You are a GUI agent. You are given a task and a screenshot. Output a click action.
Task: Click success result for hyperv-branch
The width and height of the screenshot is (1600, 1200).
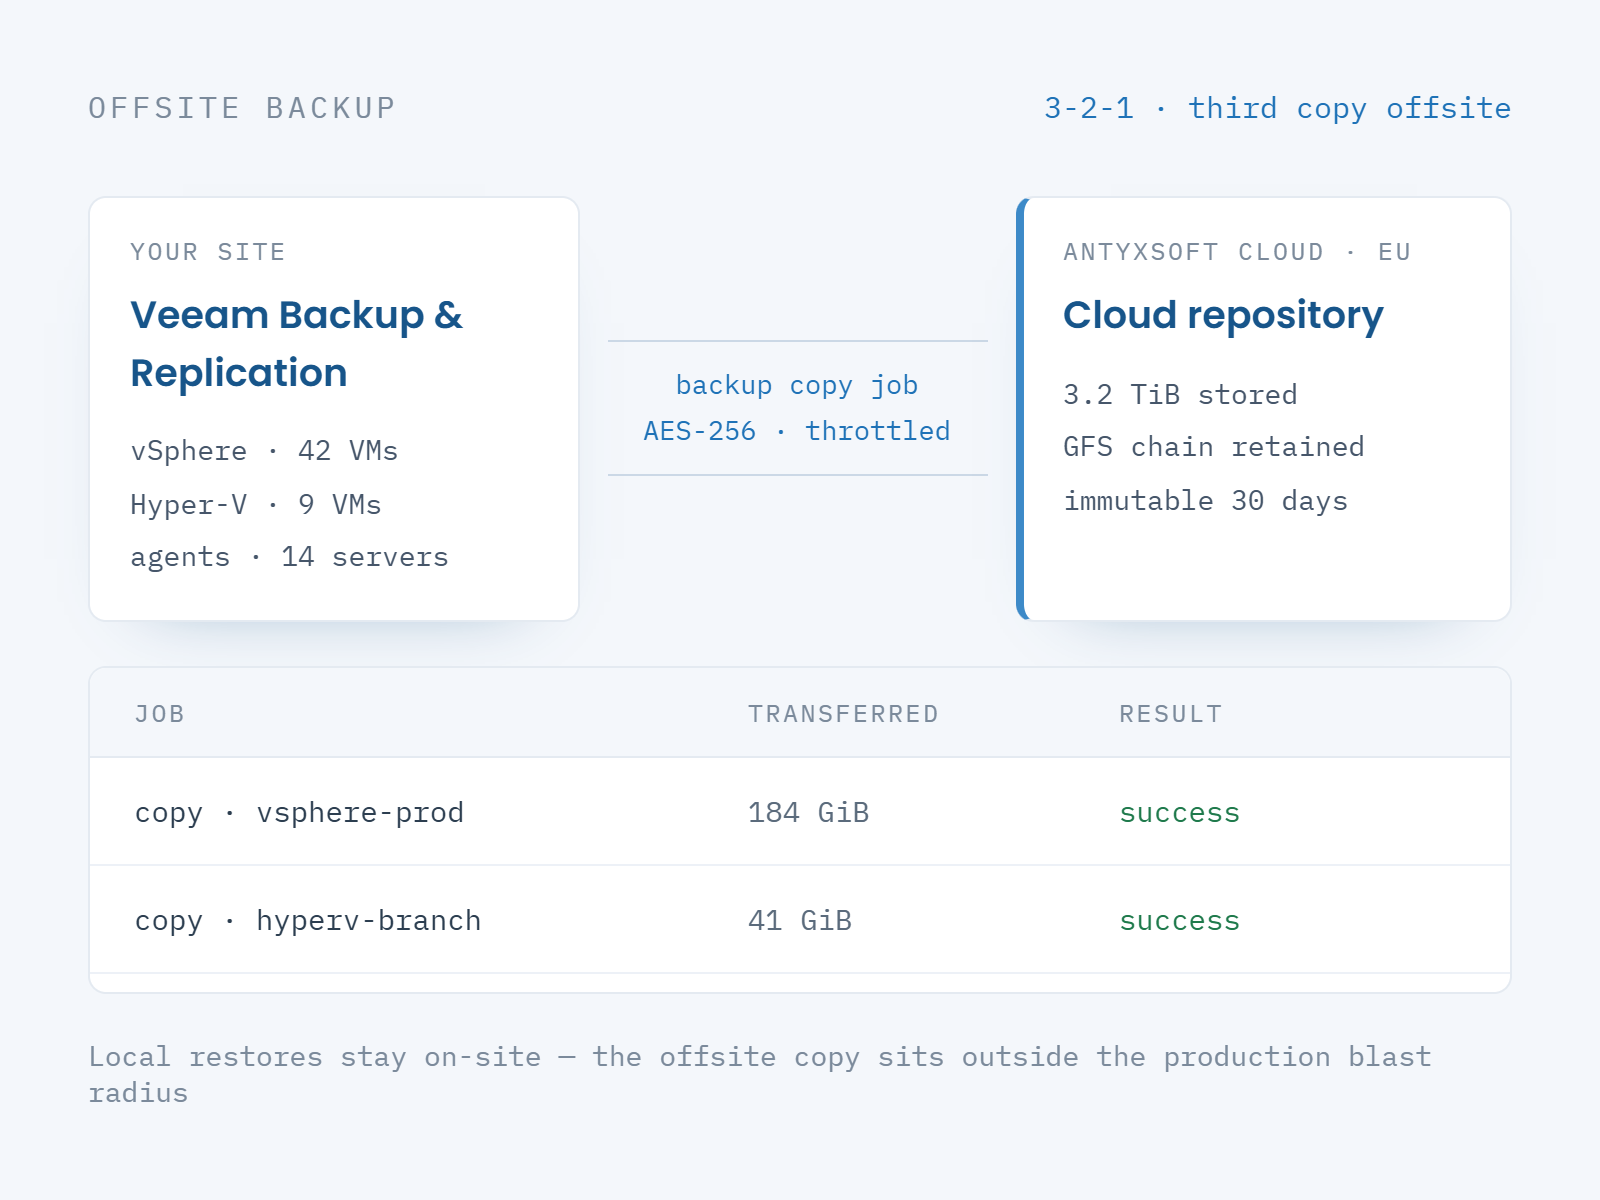pos(1179,920)
